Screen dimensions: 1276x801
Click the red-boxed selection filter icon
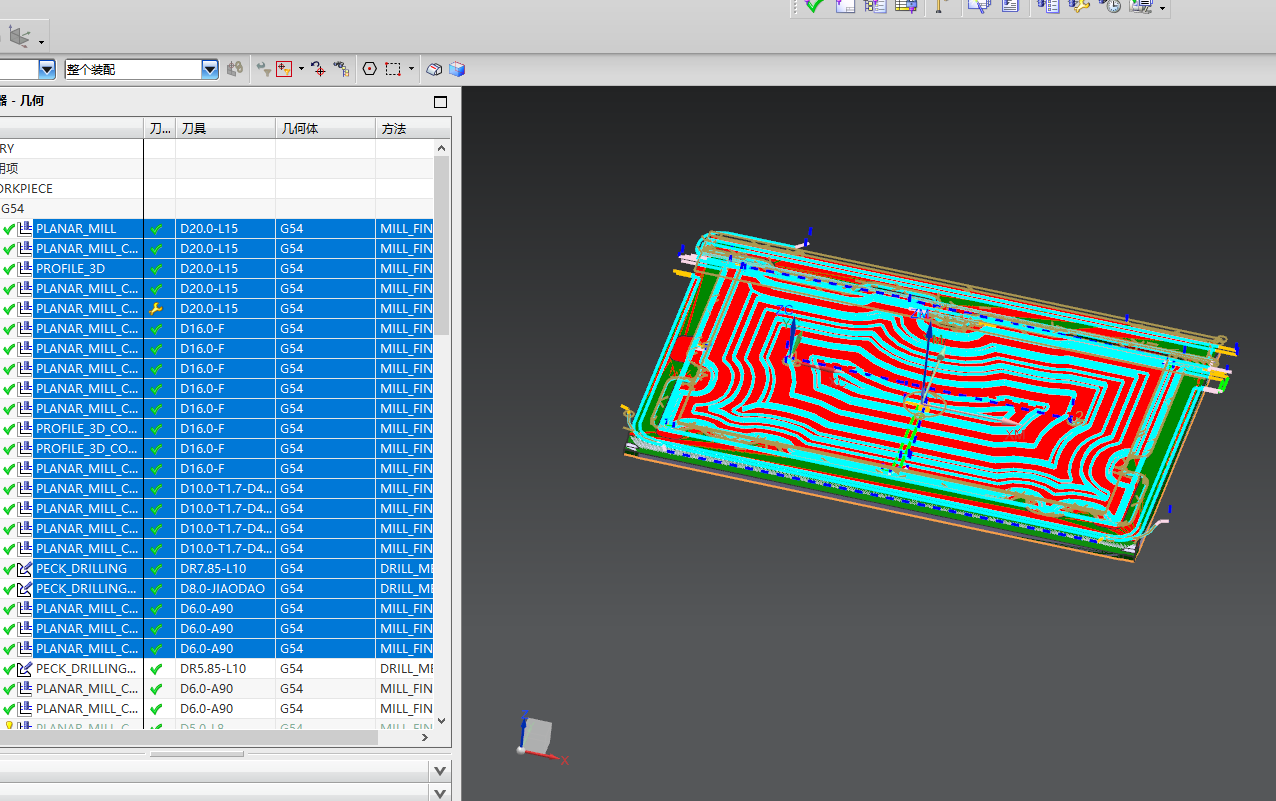pyautogui.click(x=284, y=69)
